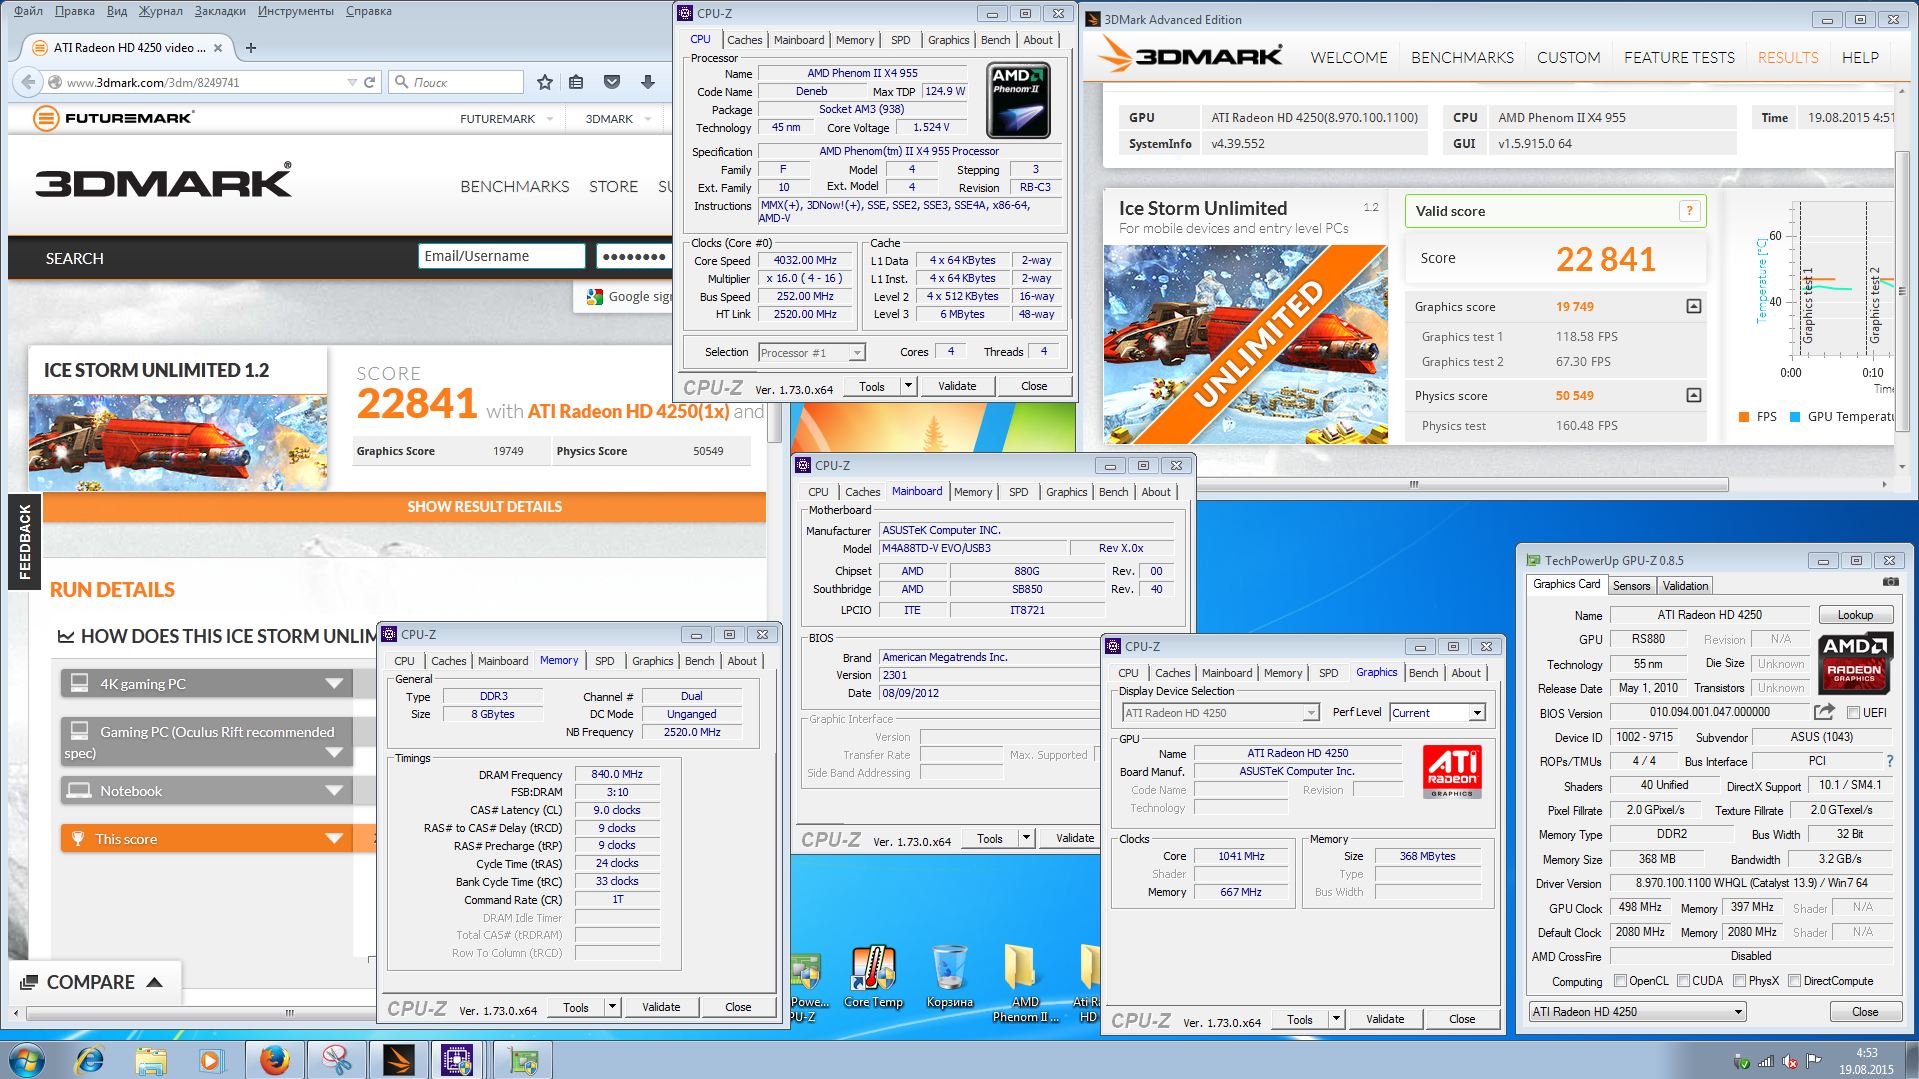Screen dimensions: 1919x1079
Task: Open Core Temp desktop shortcut
Action: [873, 977]
